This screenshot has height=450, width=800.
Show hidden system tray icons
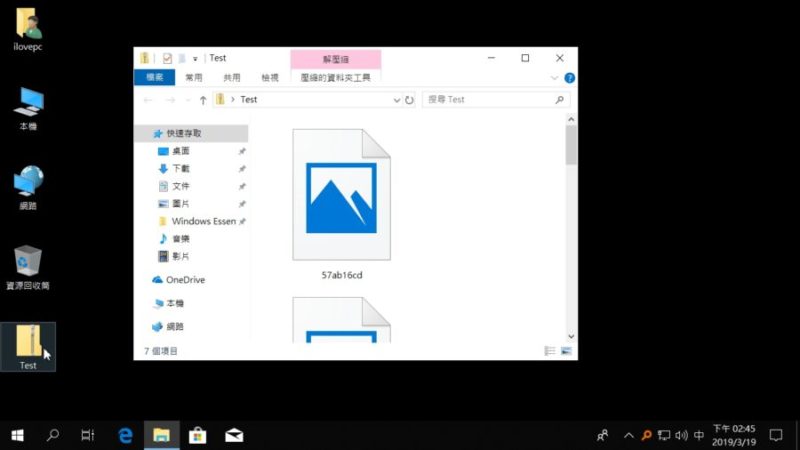click(x=629, y=435)
